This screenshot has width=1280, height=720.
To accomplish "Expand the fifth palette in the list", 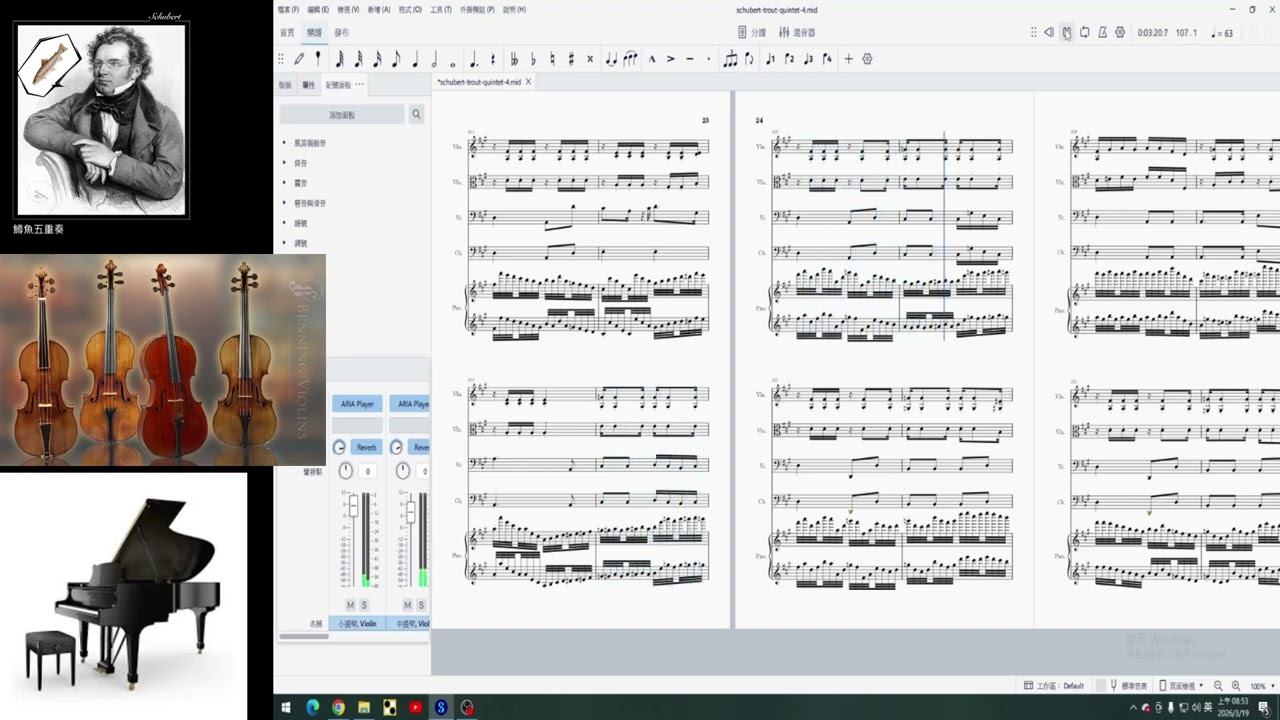I will (284, 223).
